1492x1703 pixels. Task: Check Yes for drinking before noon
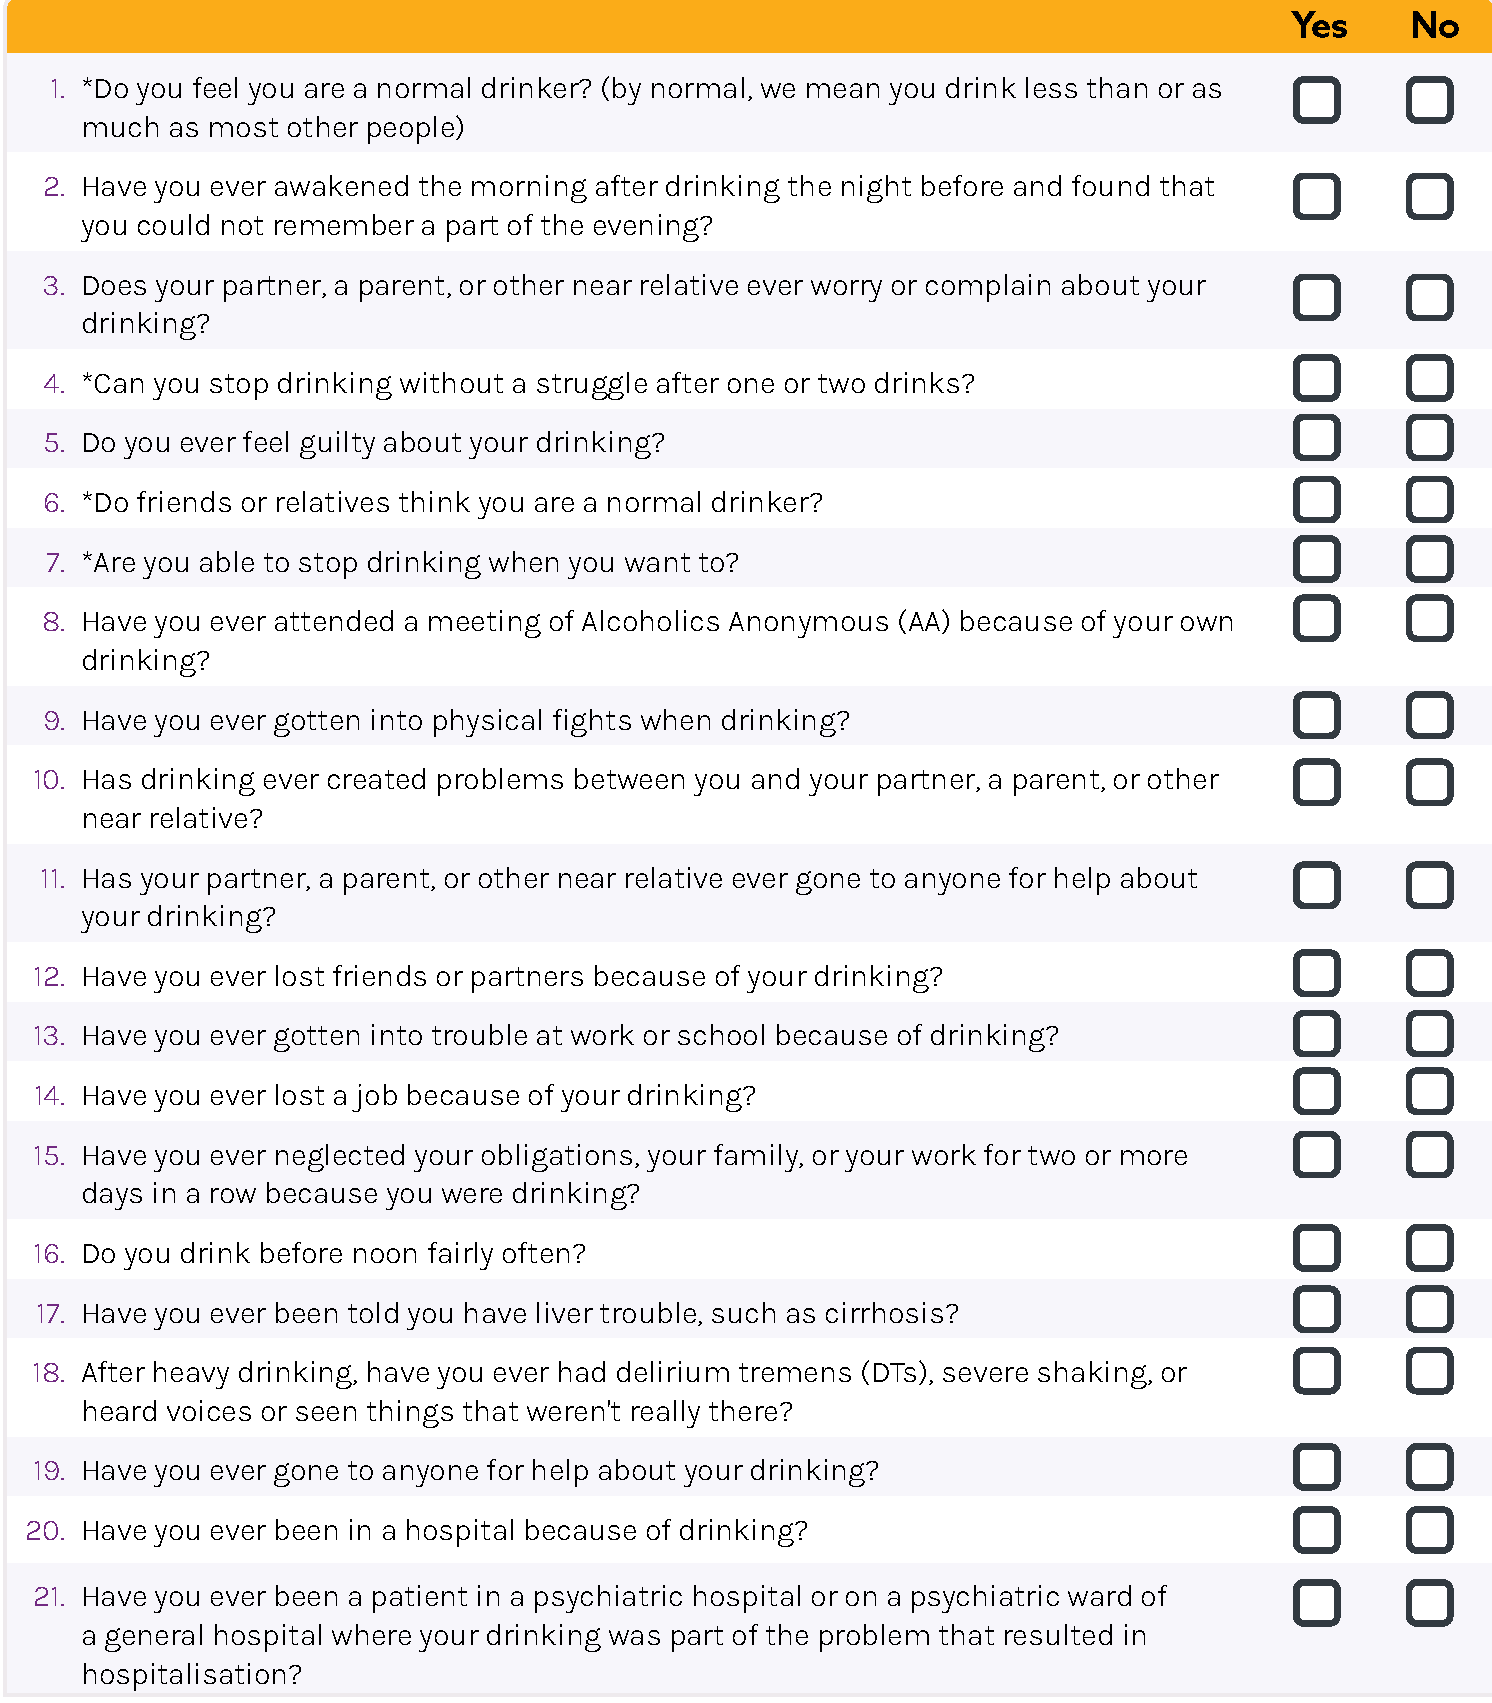coord(1316,1249)
